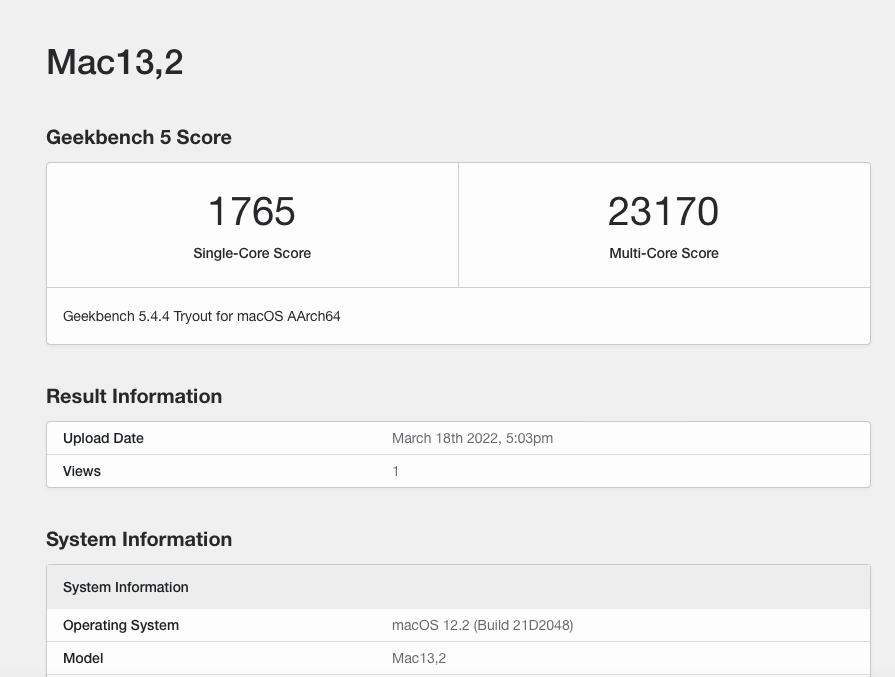This screenshot has width=895, height=677.
Task: Click the Operating System row label
Action: pos(121,626)
